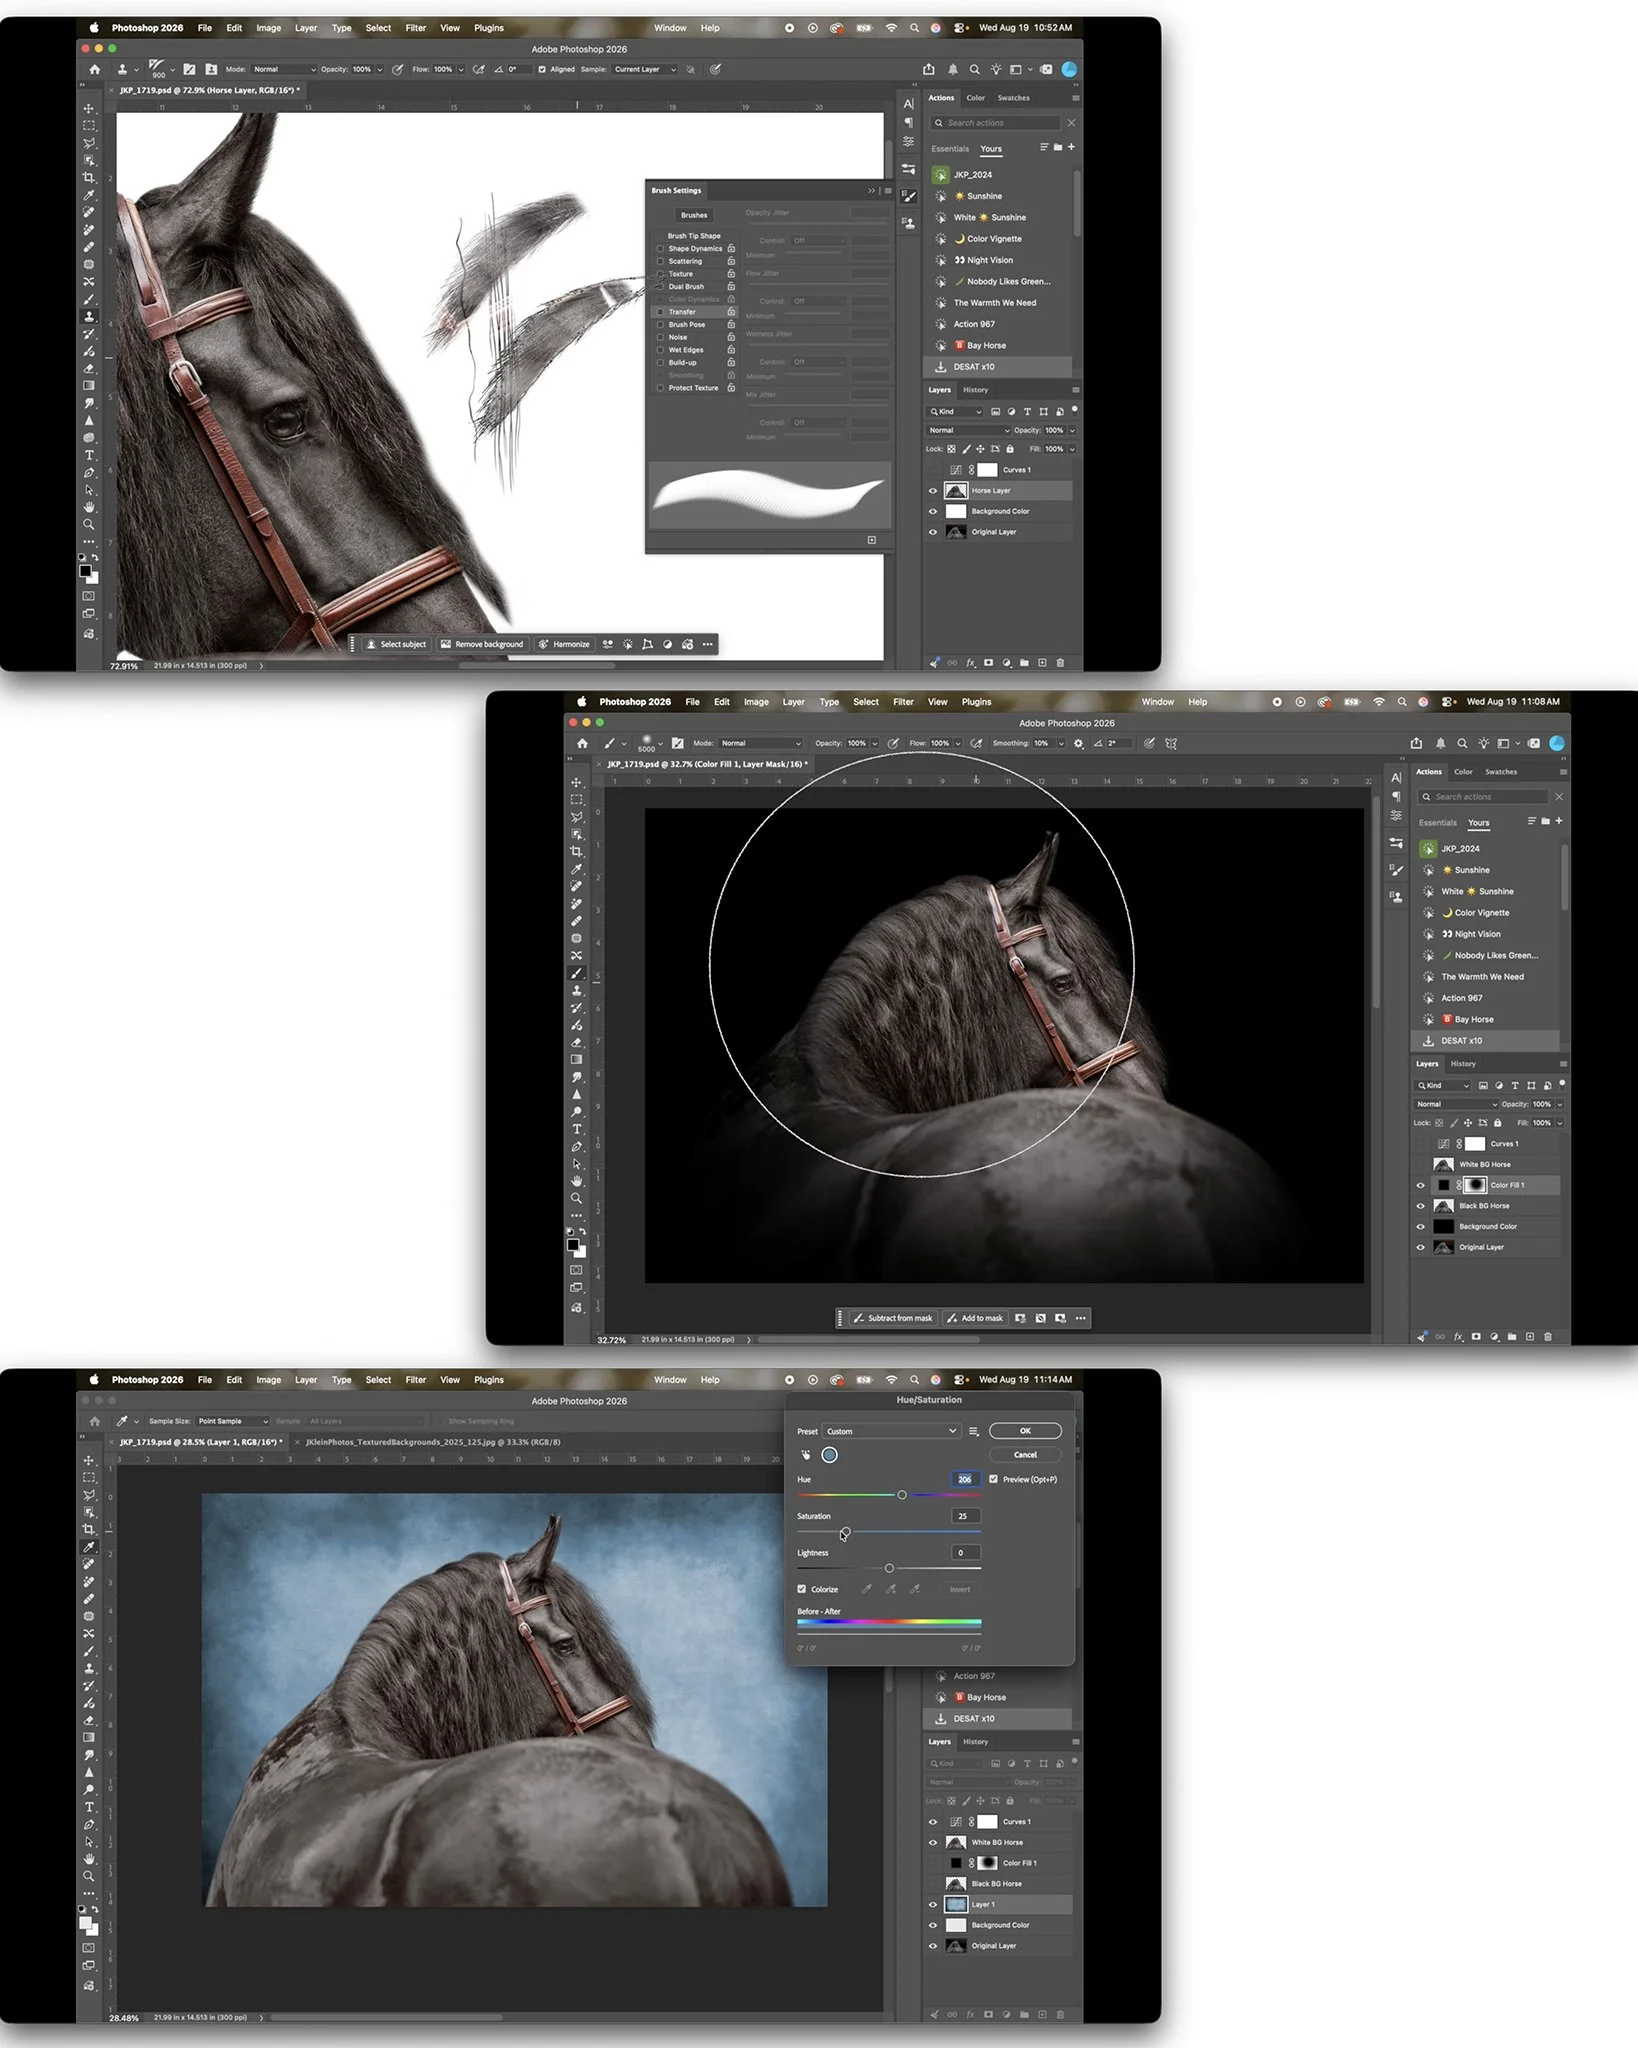Open Sample Current Layer dropdown
1638x2048 pixels.
tap(645, 70)
